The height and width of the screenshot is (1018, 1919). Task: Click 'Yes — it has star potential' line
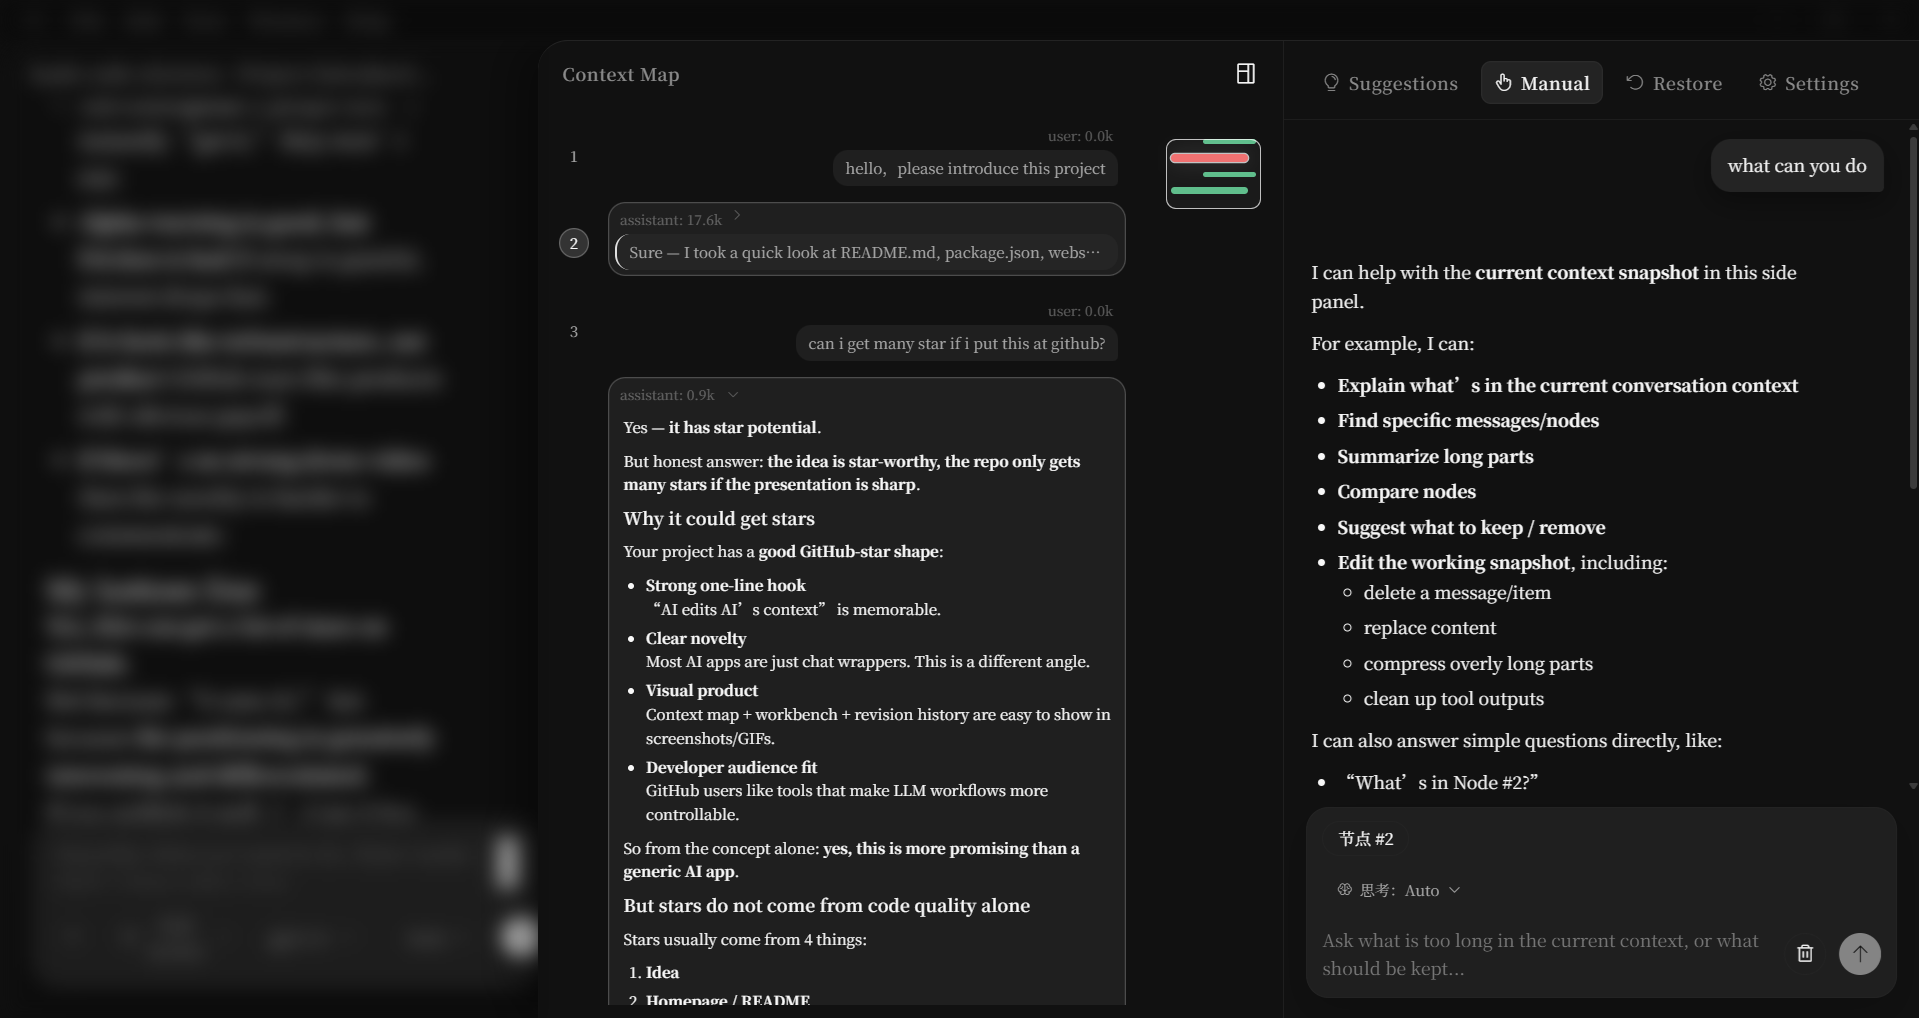click(x=722, y=428)
